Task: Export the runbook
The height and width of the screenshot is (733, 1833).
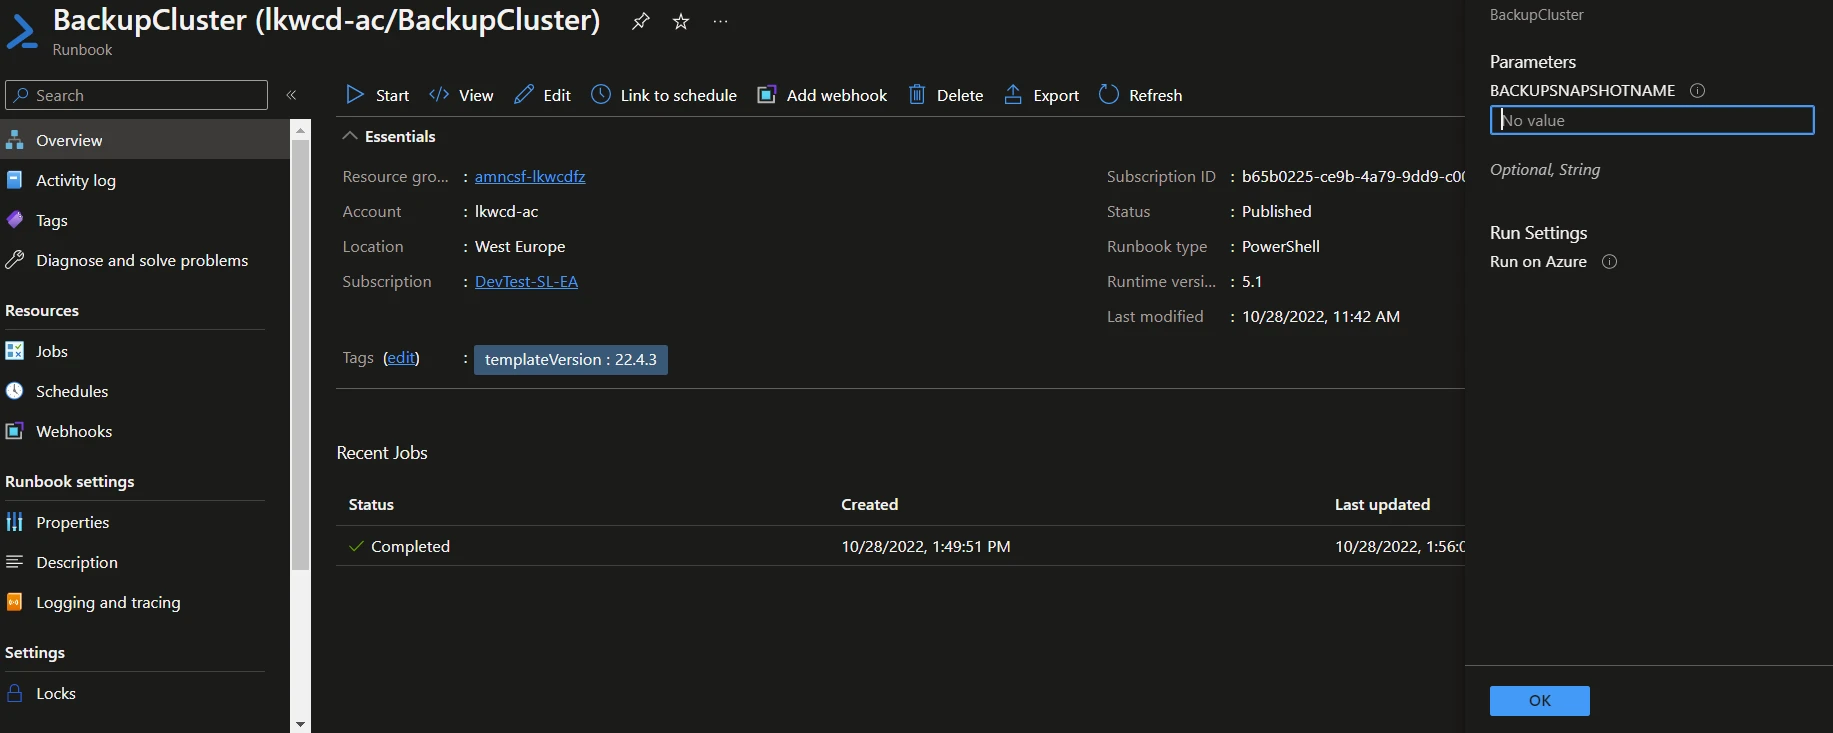Action: [1041, 95]
